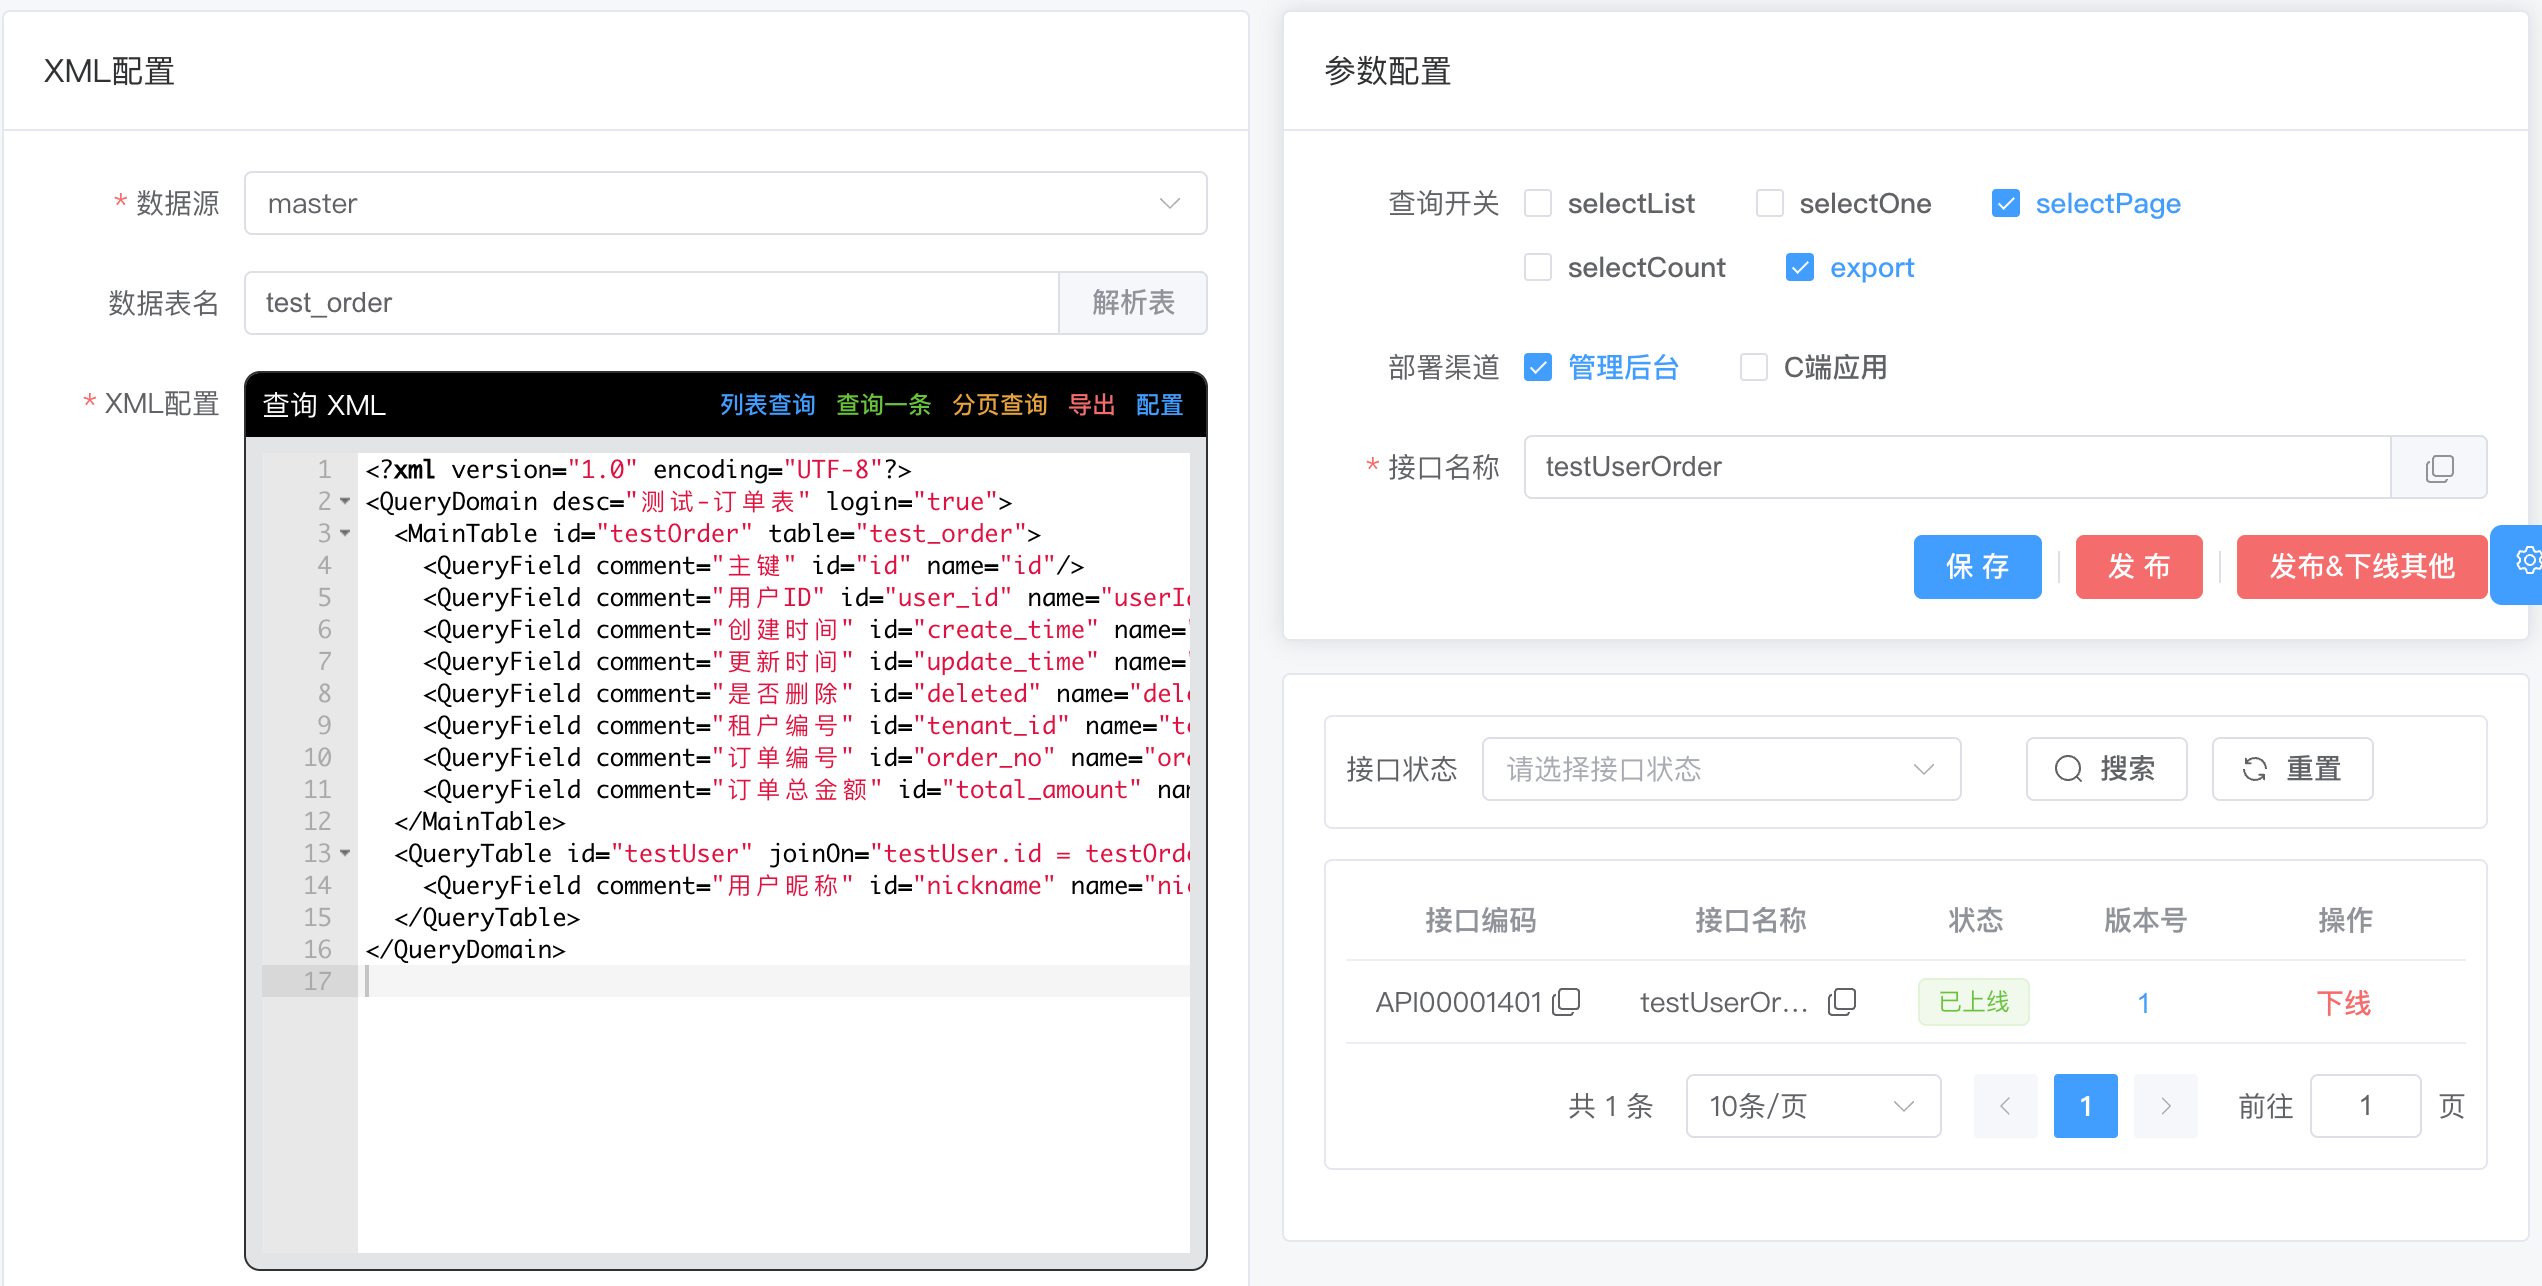Image resolution: width=2542 pixels, height=1286 pixels.
Task: Click the blue 保存 button
Action: pyautogui.click(x=1976, y=567)
